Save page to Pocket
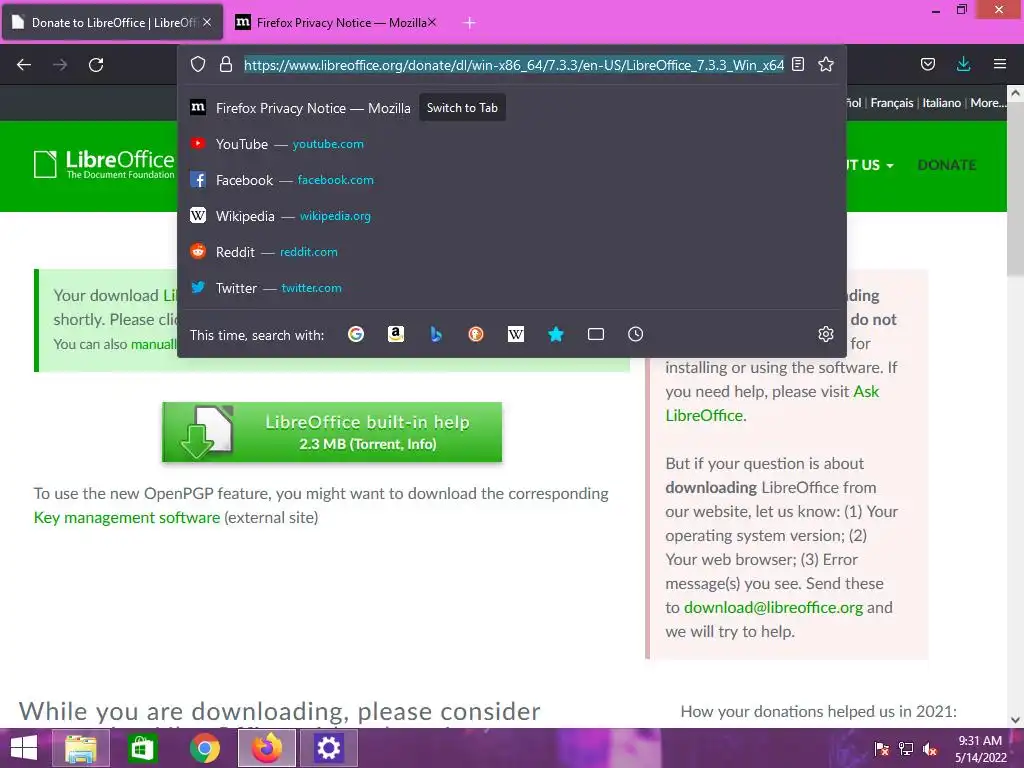 point(928,64)
